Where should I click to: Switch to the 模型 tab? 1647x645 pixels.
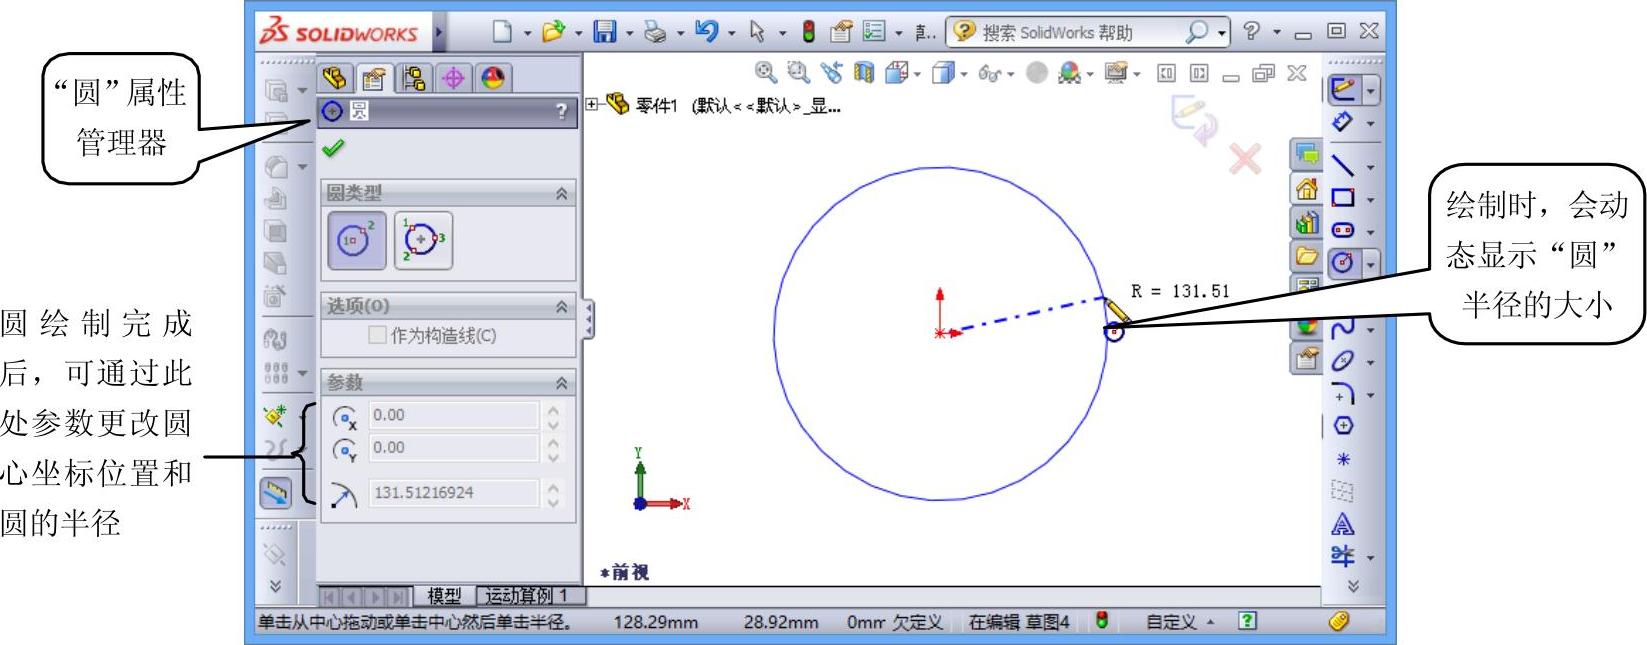[x=444, y=596]
